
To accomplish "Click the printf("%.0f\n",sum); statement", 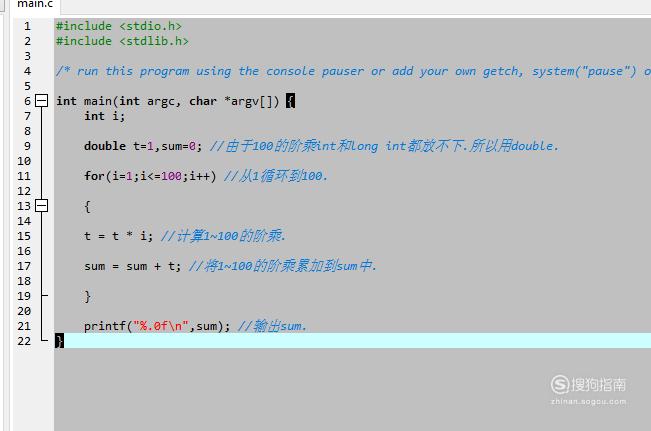I will pyautogui.click(x=157, y=326).
